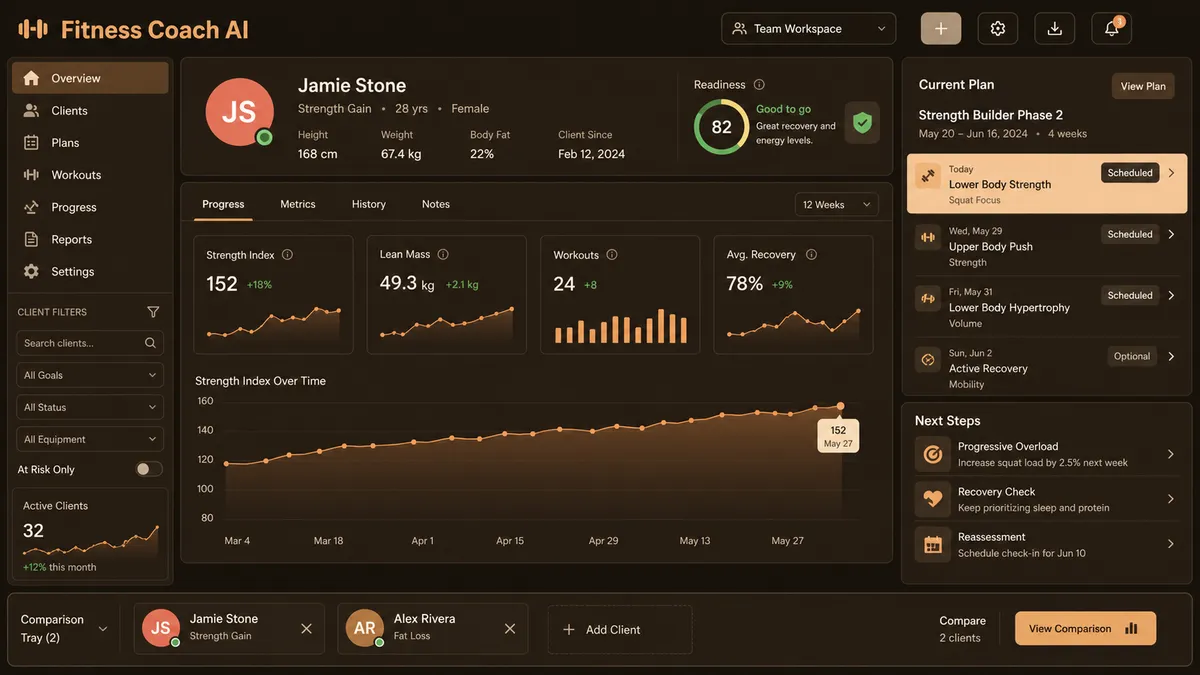Switch to the Notes tab

click(x=436, y=204)
